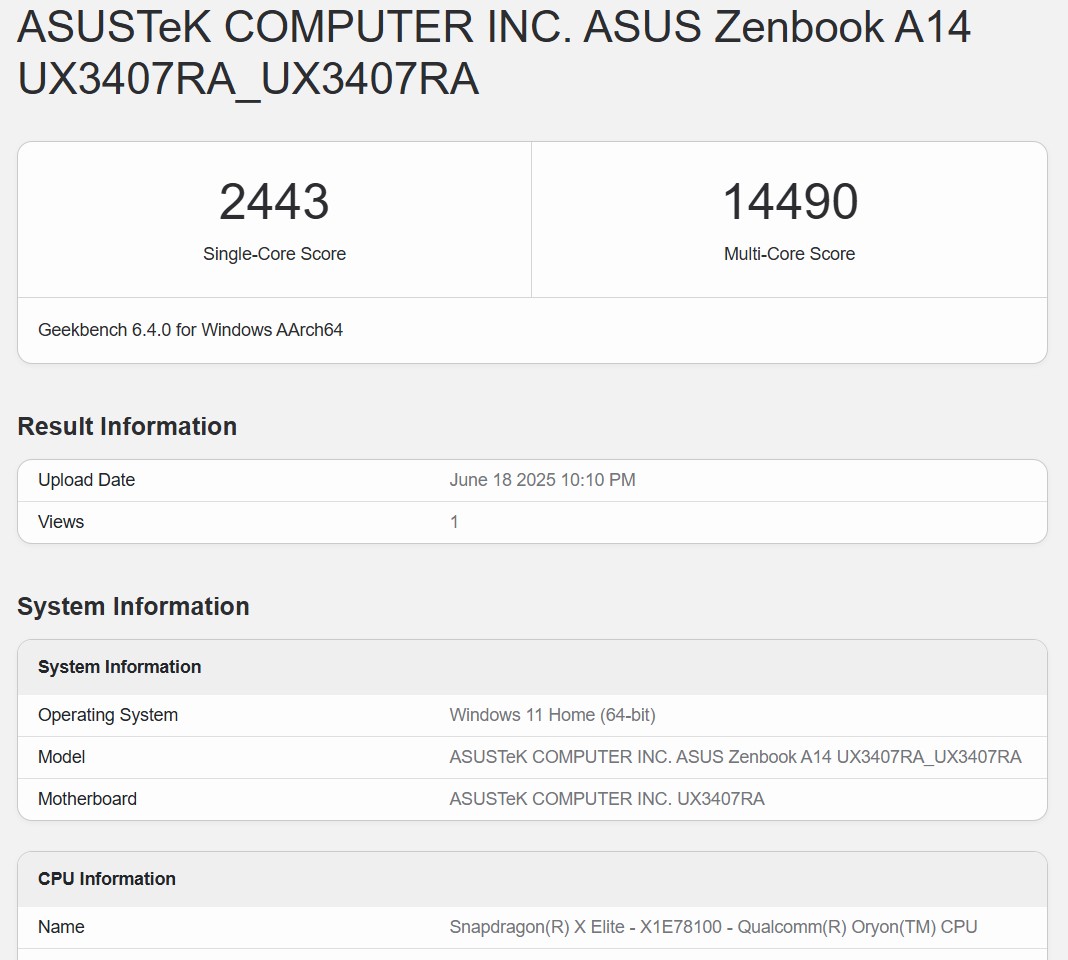Click the Geekbench 6.4.0 for Windows AArch64 text
This screenshot has height=960, width=1068.
[190, 330]
